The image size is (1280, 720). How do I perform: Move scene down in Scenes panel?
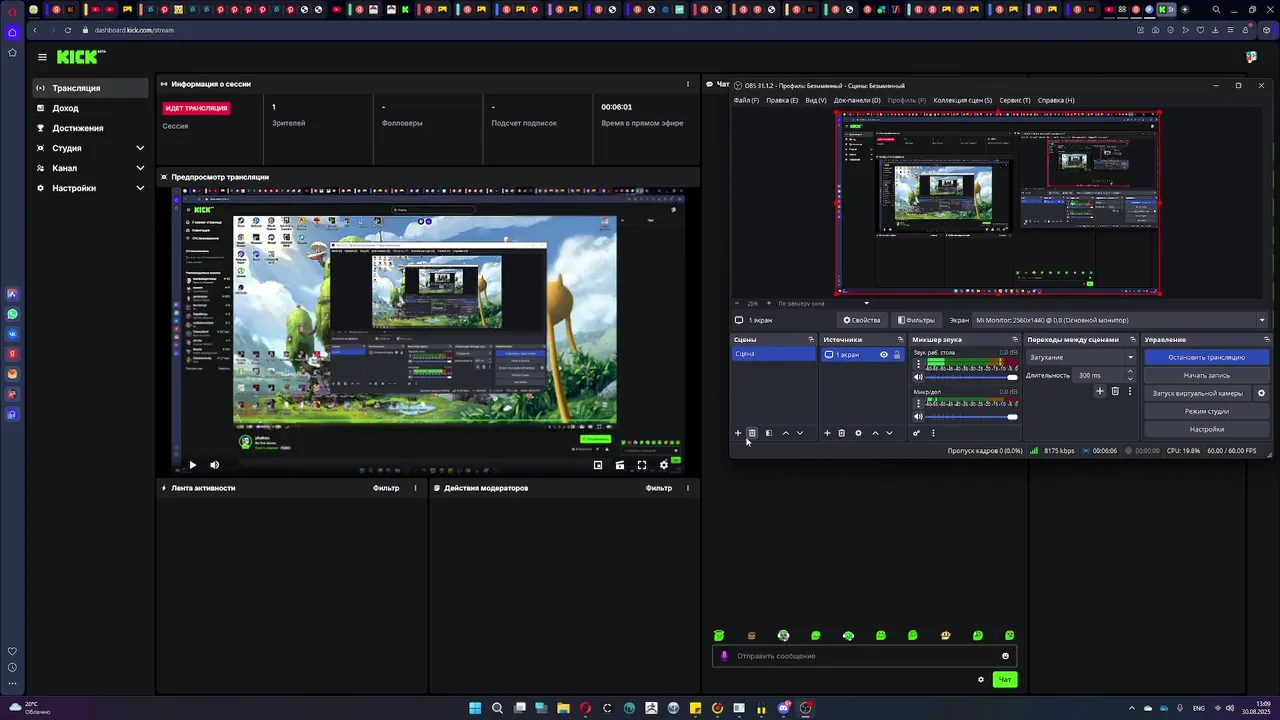click(799, 433)
